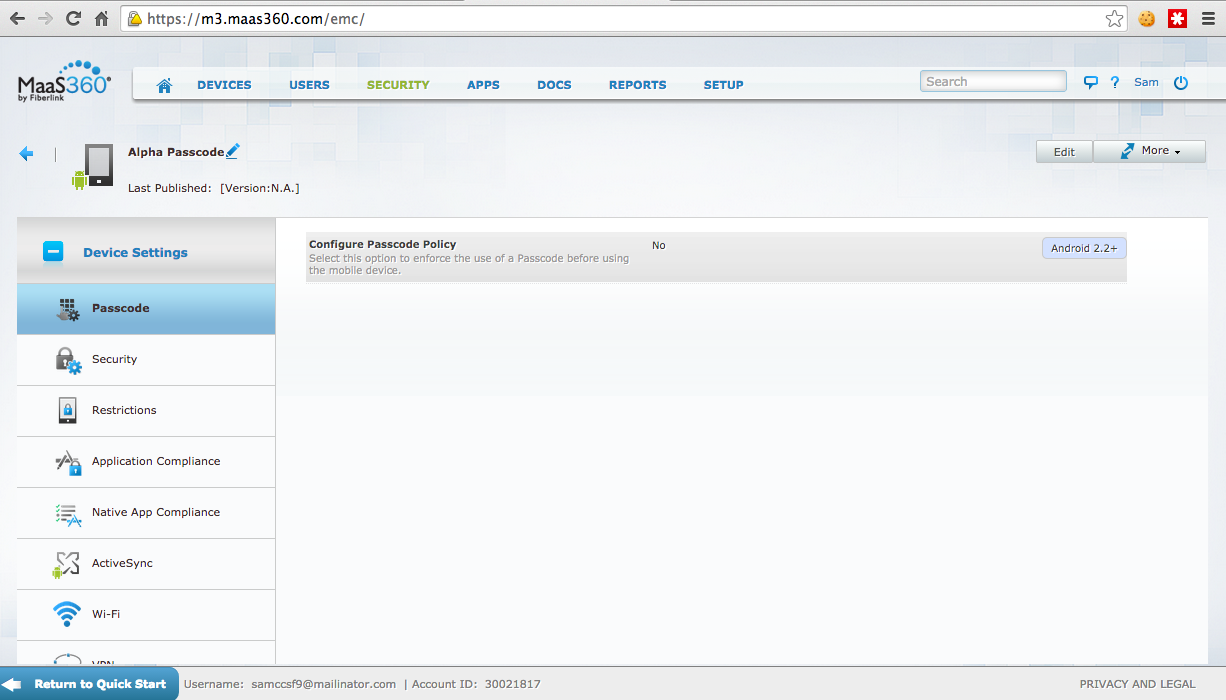Select Passcode in the sidebar
This screenshot has width=1226, height=700.
(146, 309)
